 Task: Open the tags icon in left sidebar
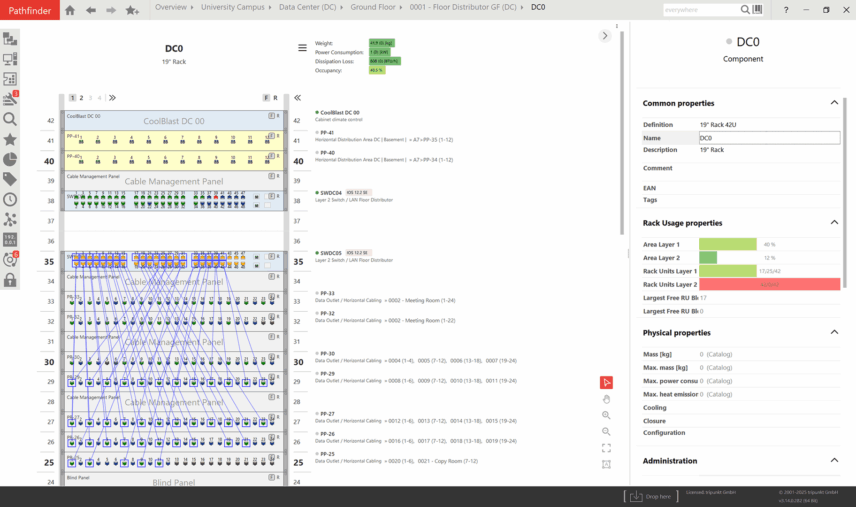point(10,179)
